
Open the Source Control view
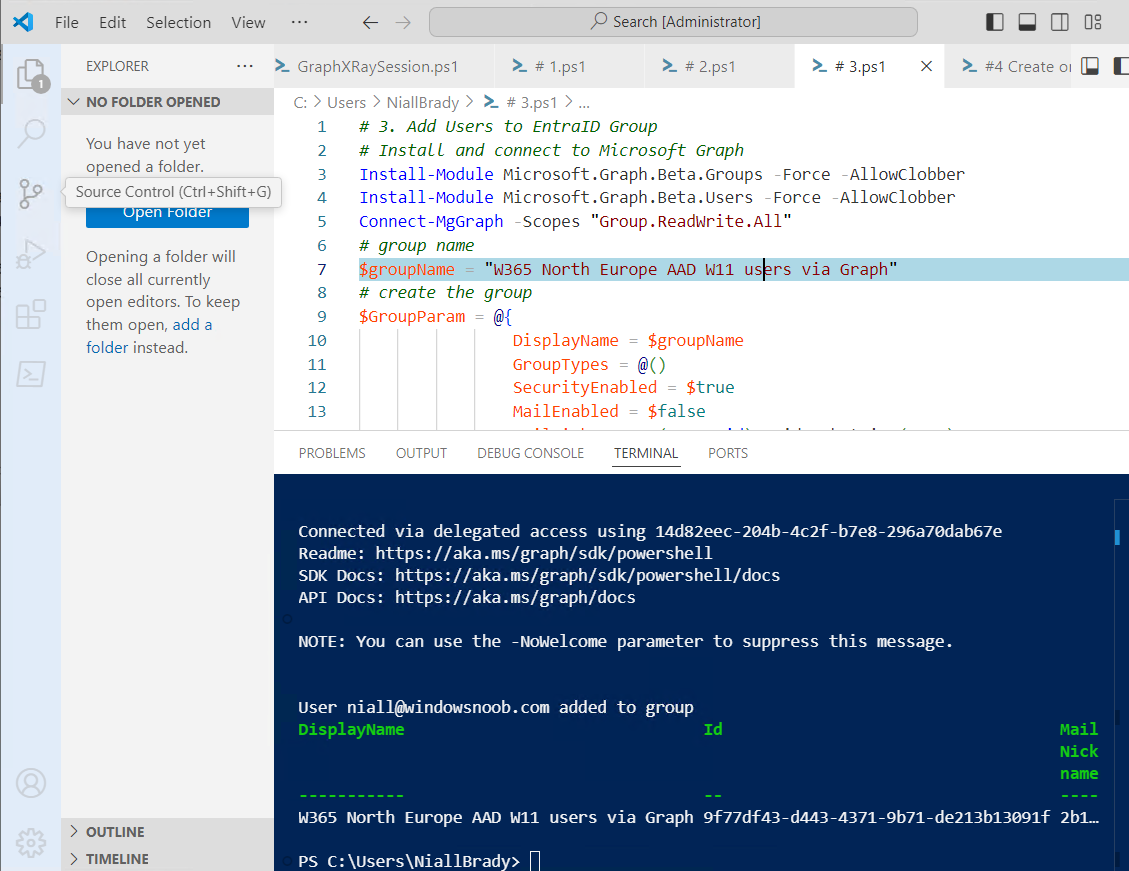click(31, 193)
